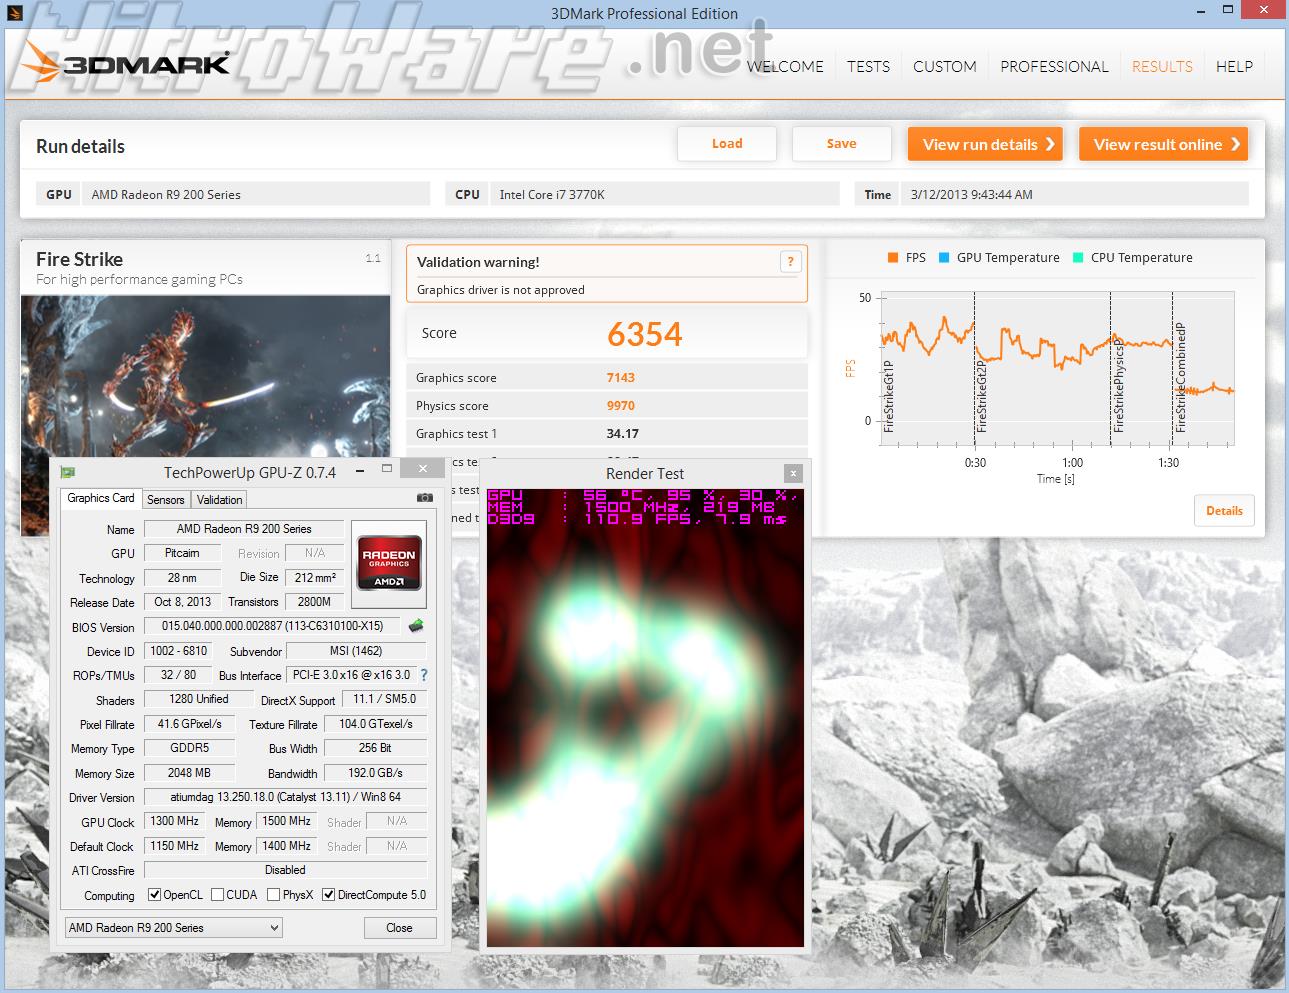Click the Graphics test 1 value 34.17
The image size is (1289, 993).
[x=622, y=434]
